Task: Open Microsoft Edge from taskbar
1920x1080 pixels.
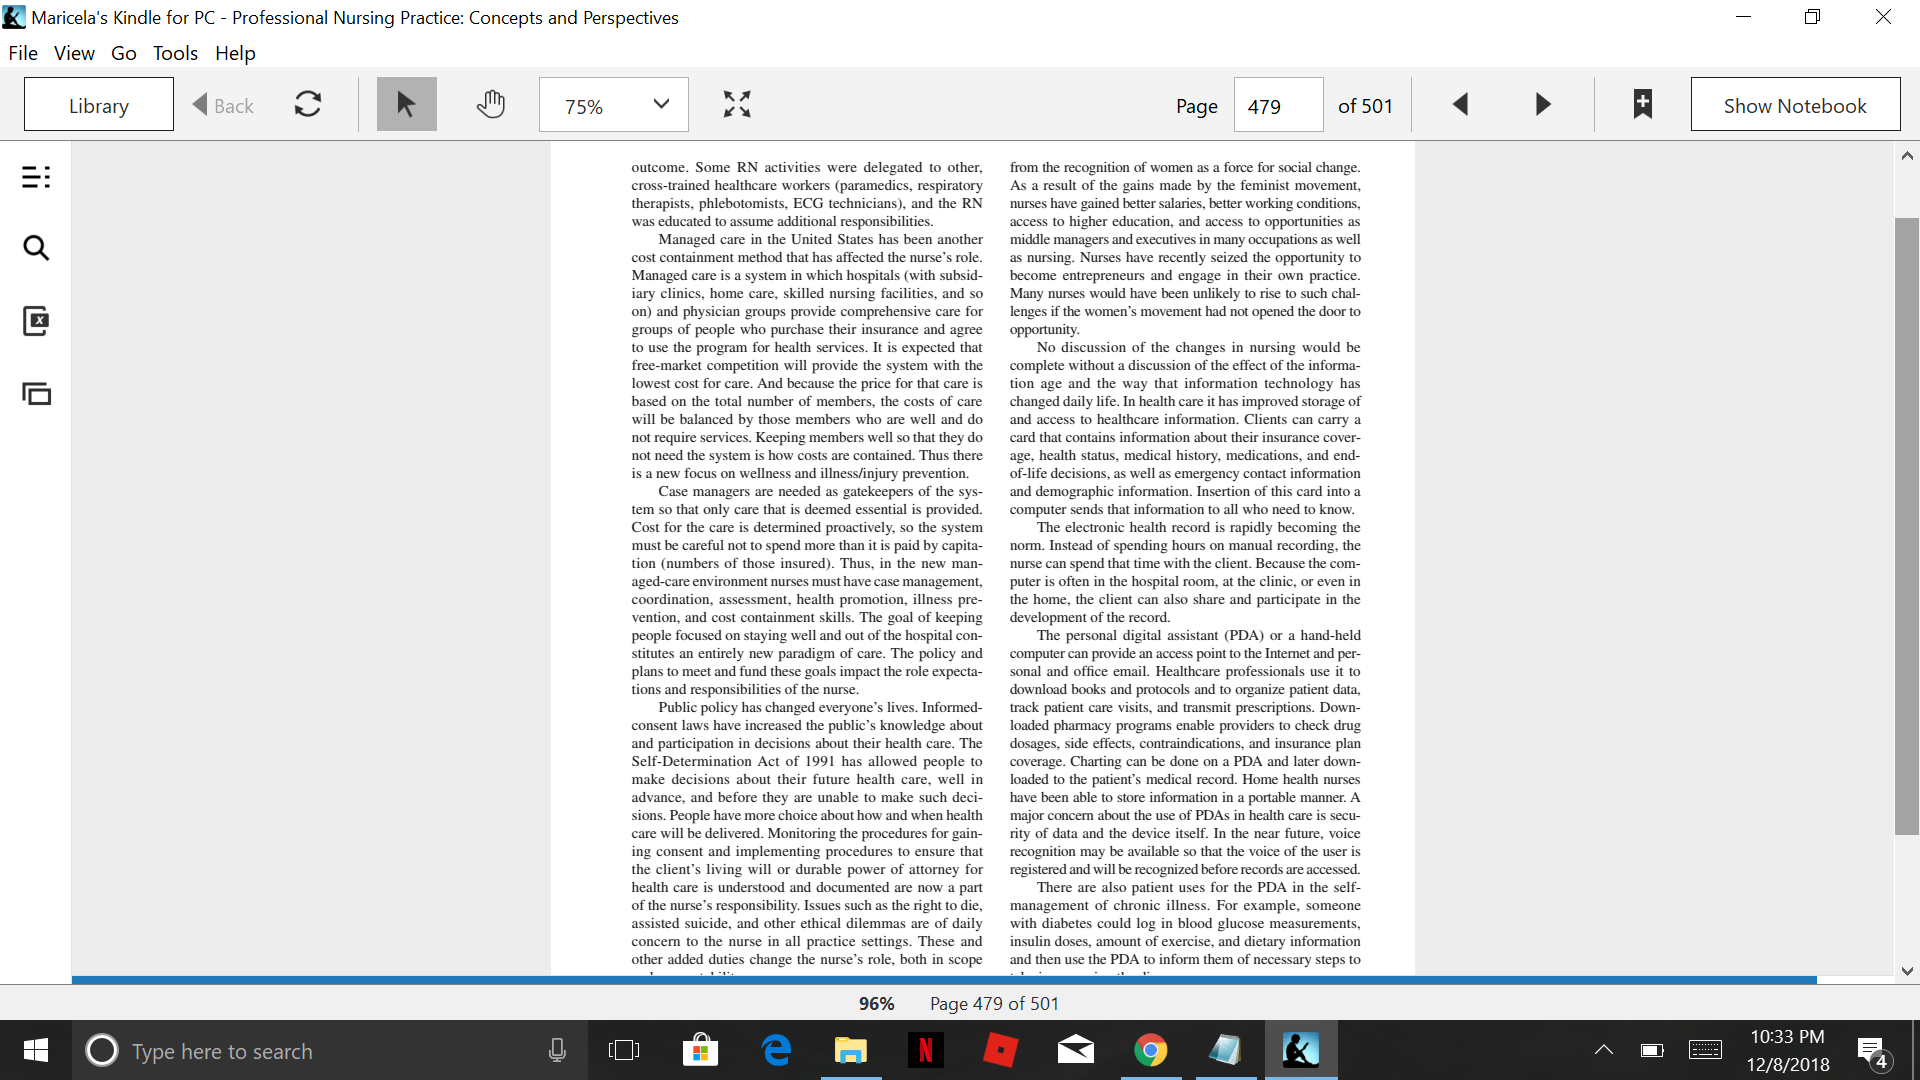Action: pyautogui.click(x=776, y=1050)
